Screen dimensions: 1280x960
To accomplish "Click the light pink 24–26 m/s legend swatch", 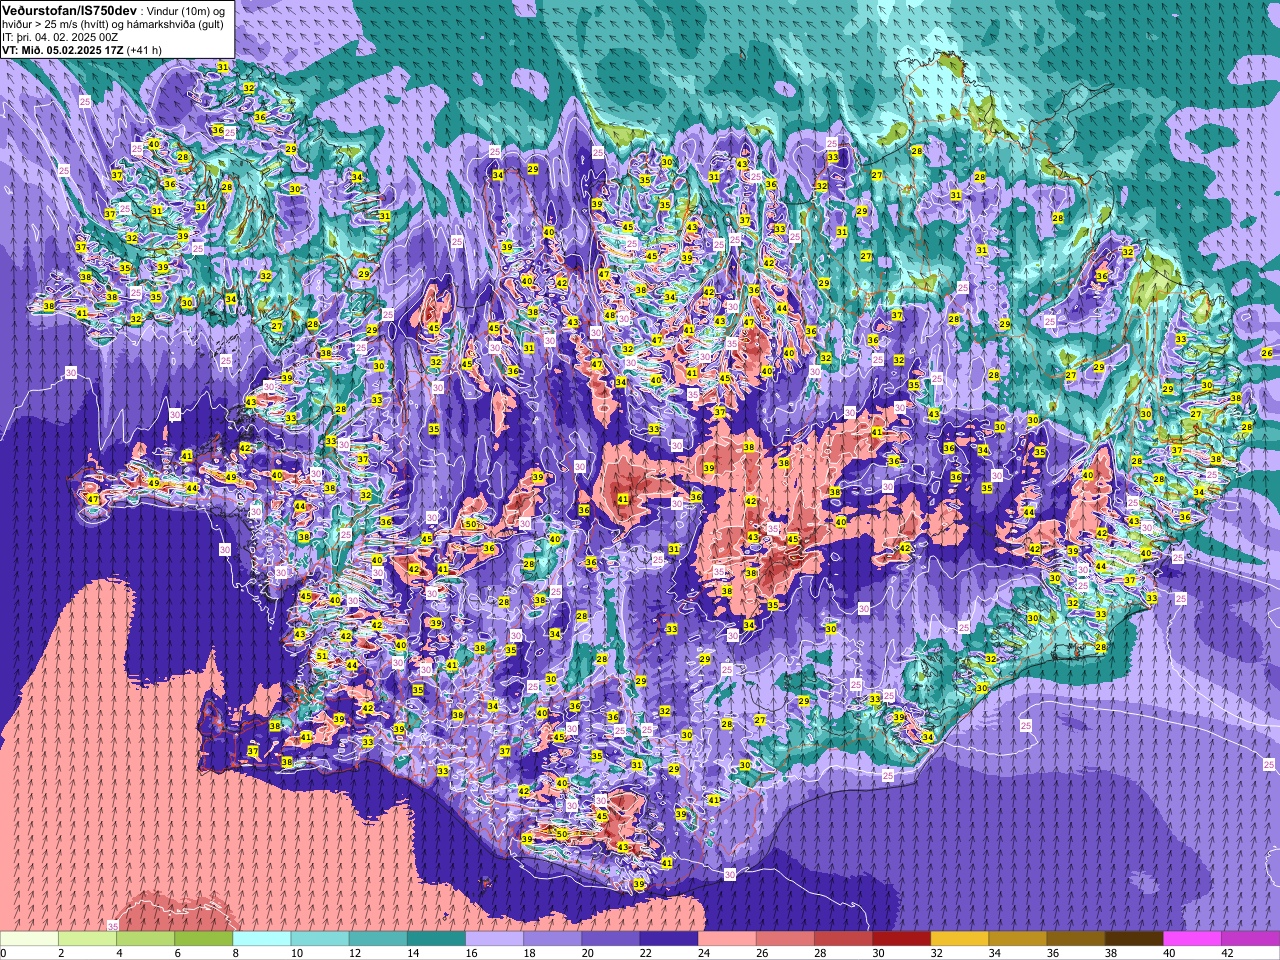I will [727, 939].
